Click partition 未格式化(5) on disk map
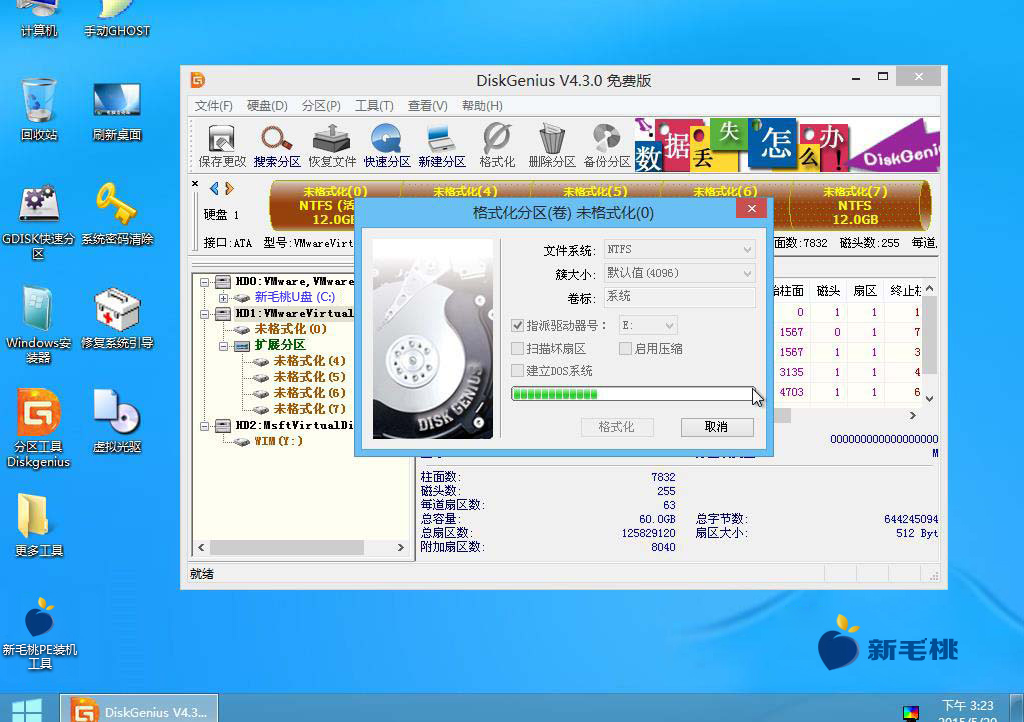Image resolution: width=1024 pixels, height=722 pixels. (x=596, y=191)
